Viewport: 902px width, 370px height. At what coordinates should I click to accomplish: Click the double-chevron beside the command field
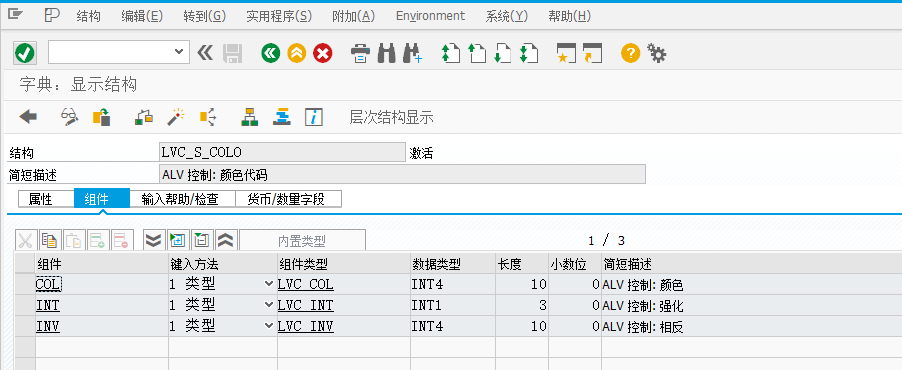(205, 54)
